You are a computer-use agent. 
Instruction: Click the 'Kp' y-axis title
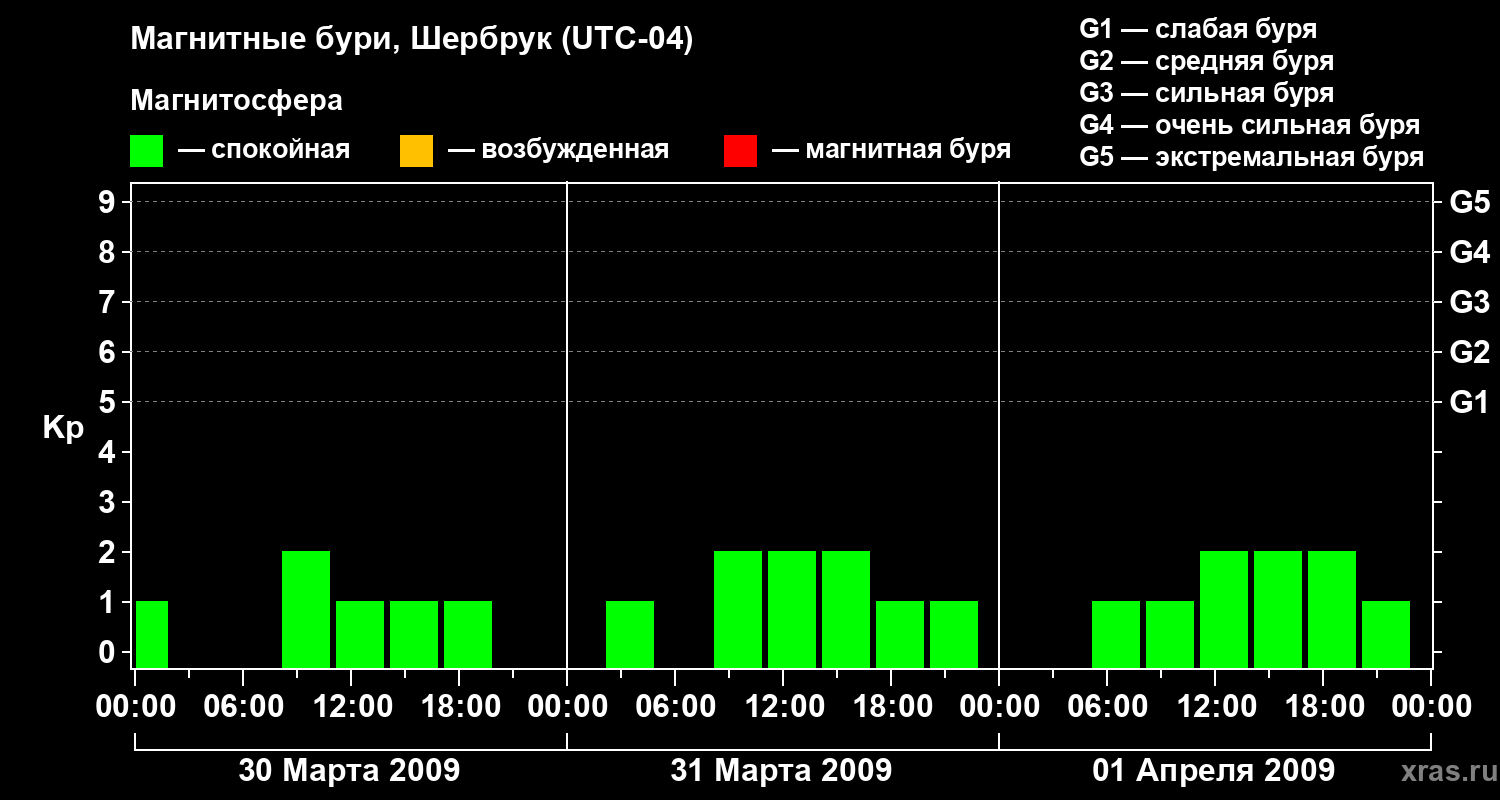[x=63, y=428]
